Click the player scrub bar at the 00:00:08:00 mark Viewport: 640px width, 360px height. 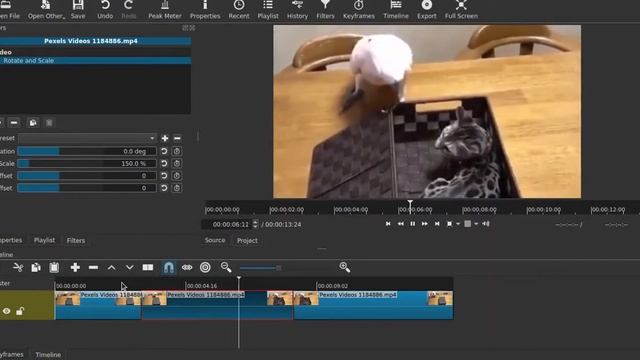tap(462, 209)
